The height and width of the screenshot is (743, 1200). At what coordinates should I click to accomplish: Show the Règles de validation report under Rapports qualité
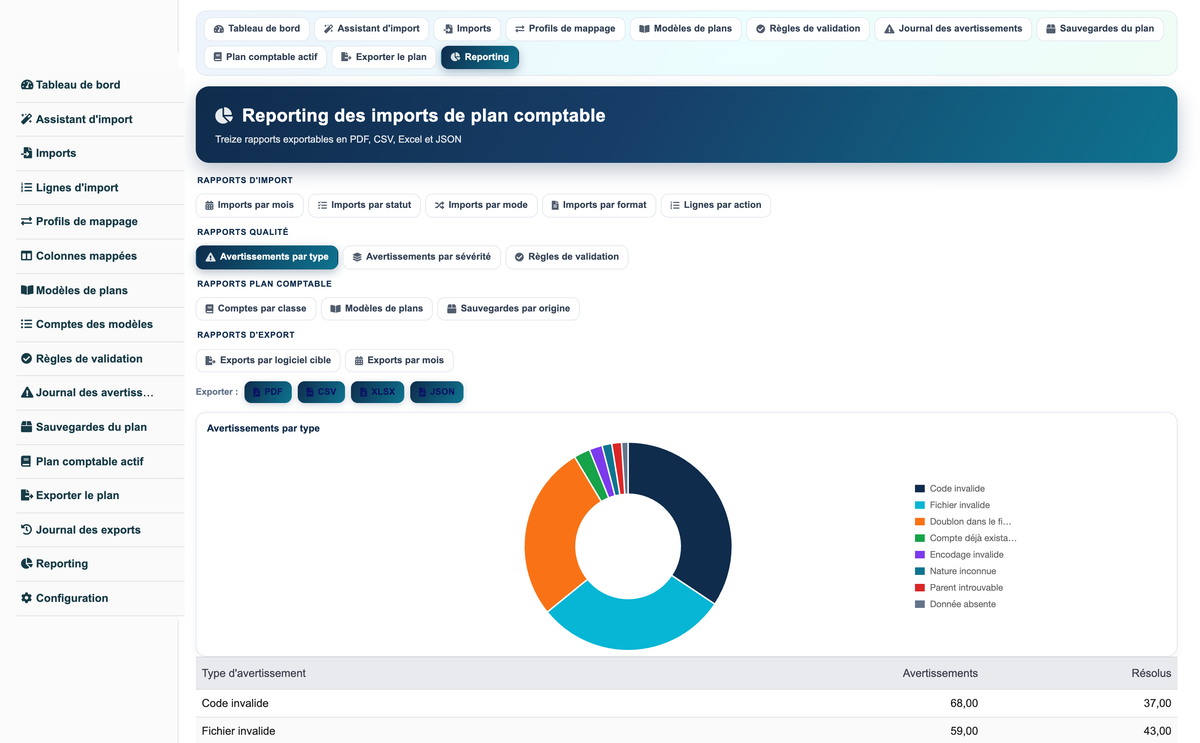[567, 257]
